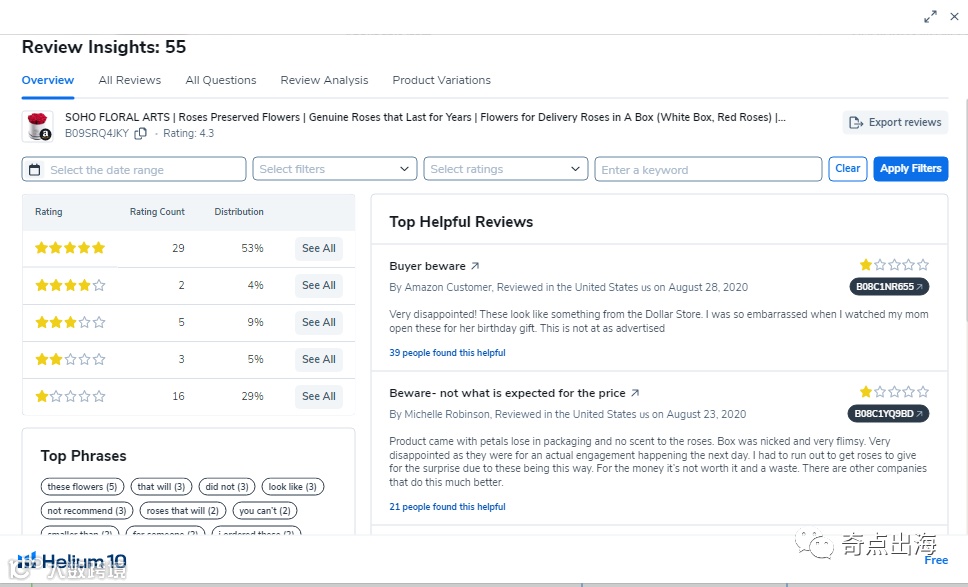Click the rose product thumbnail image
Image resolution: width=968 pixels, height=587 pixels.
38,126
